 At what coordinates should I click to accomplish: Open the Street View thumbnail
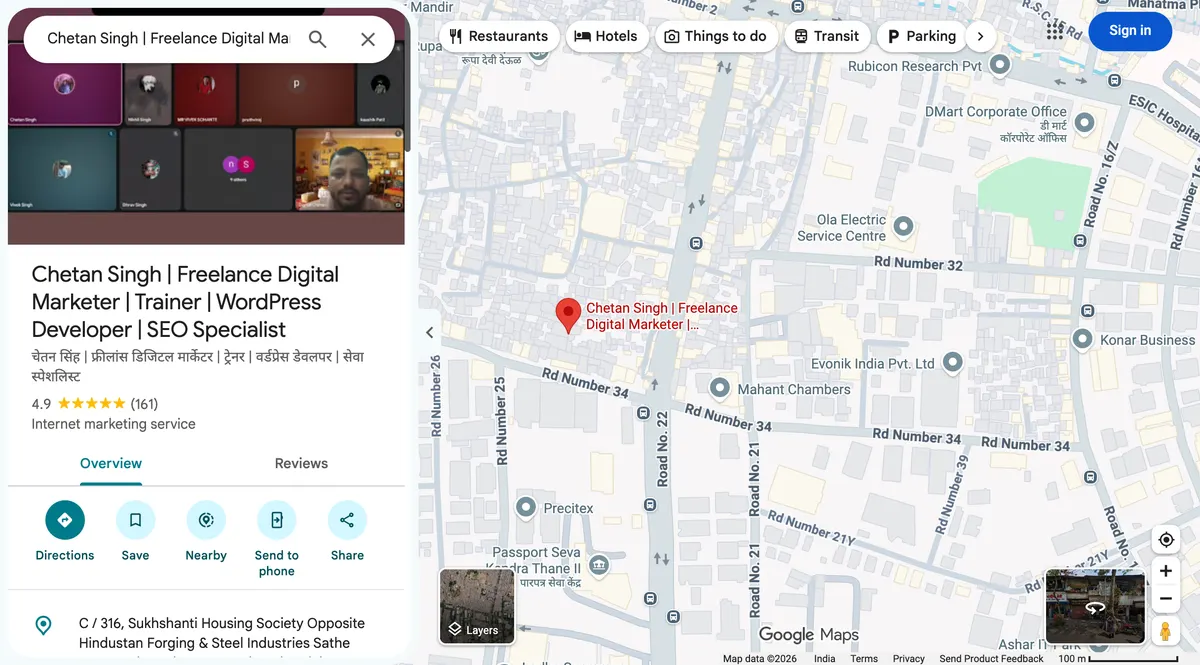click(x=1095, y=606)
